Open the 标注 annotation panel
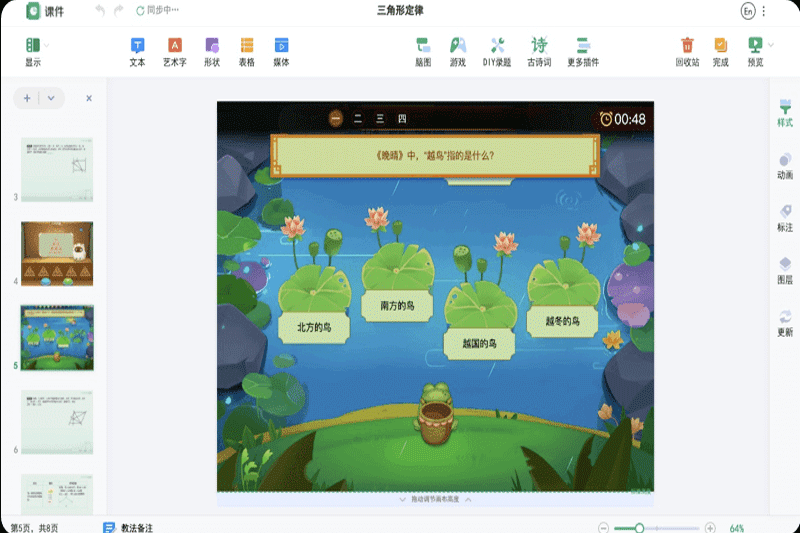 point(785,219)
